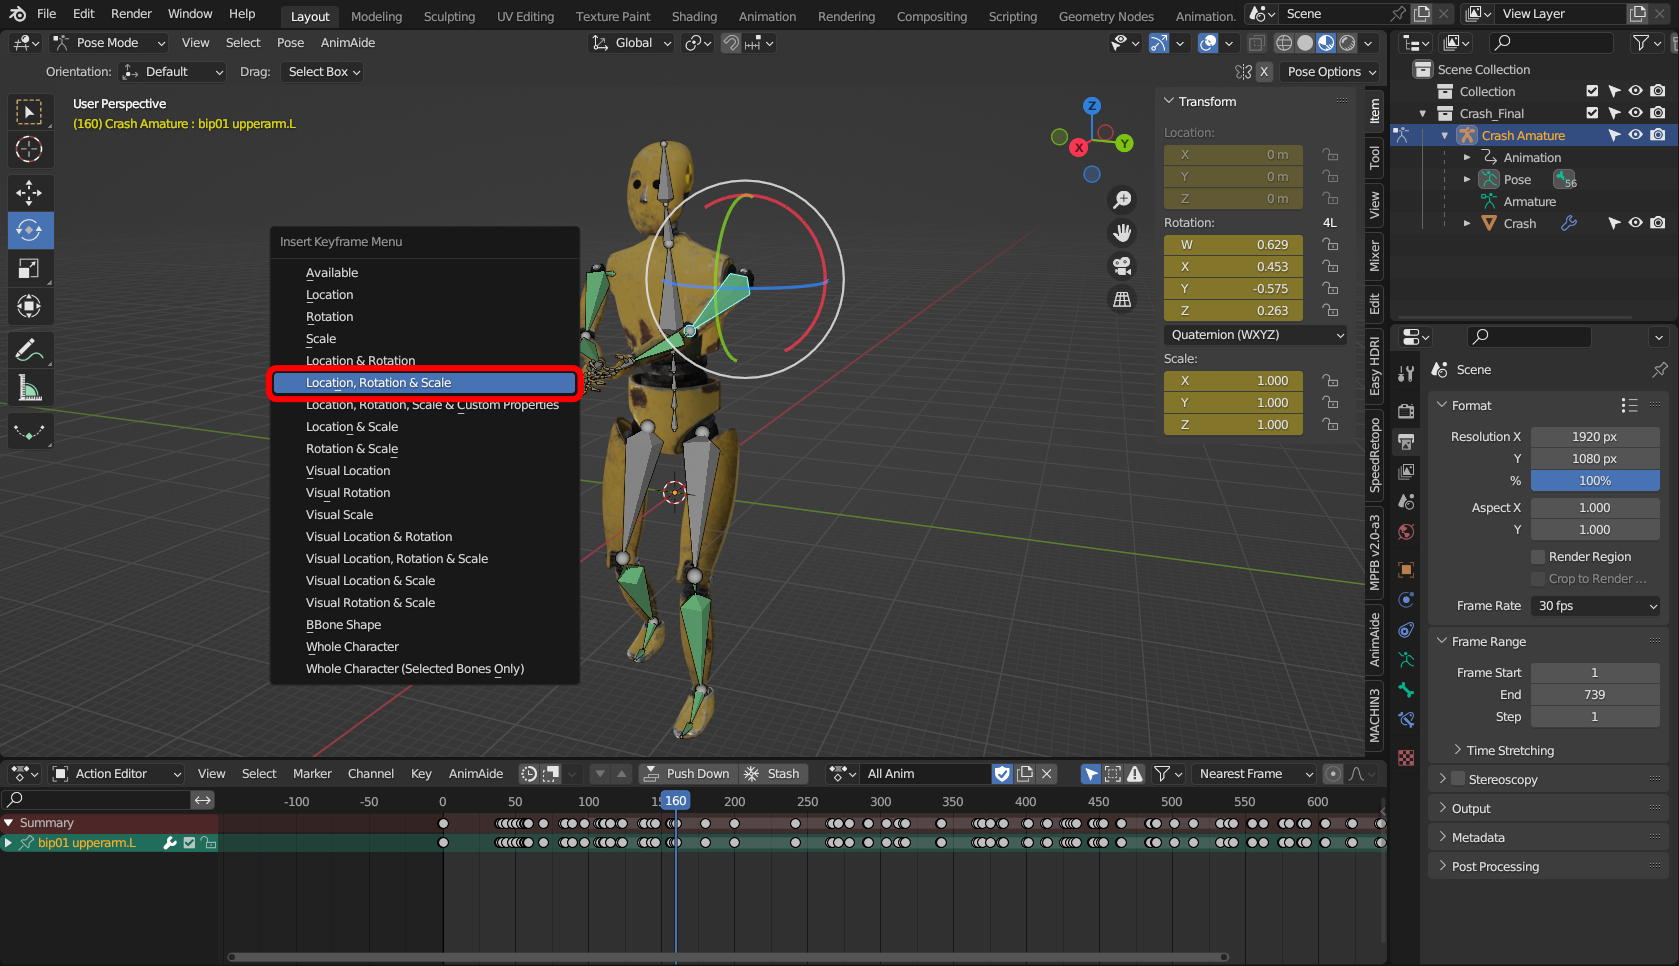1679x966 pixels.
Task: Click the Stash button in Action Editor
Action: [x=773, y=774]
